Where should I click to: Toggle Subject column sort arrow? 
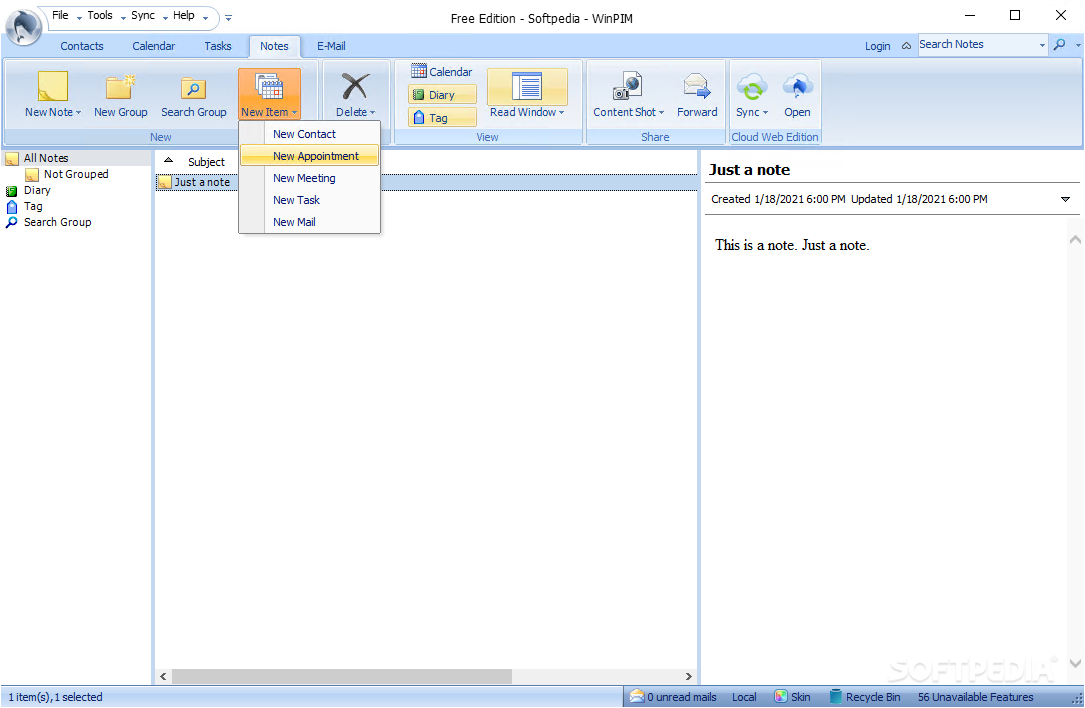click(x=168, y=160)
